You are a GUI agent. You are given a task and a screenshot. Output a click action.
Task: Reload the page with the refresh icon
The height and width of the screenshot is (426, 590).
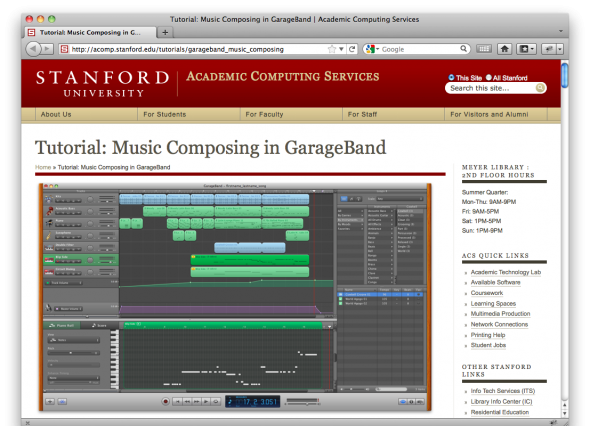(x=352, y=49)
